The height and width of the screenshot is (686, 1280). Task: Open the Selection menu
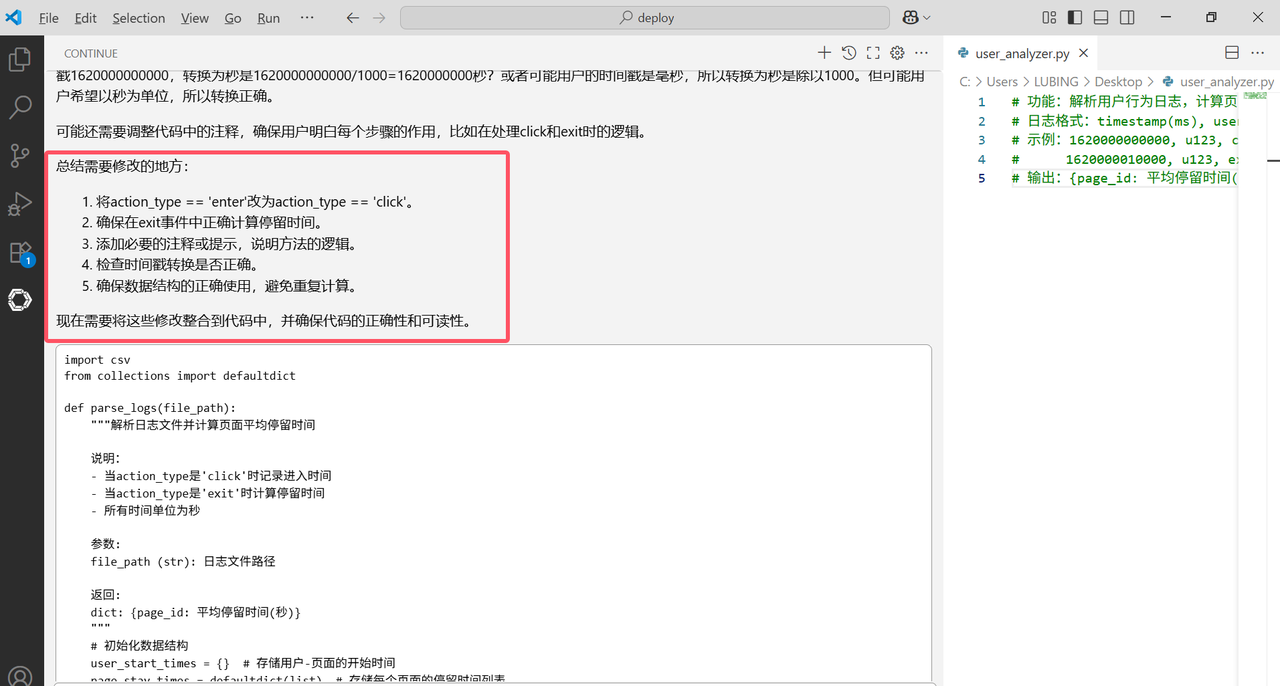[x=139, y=18]
